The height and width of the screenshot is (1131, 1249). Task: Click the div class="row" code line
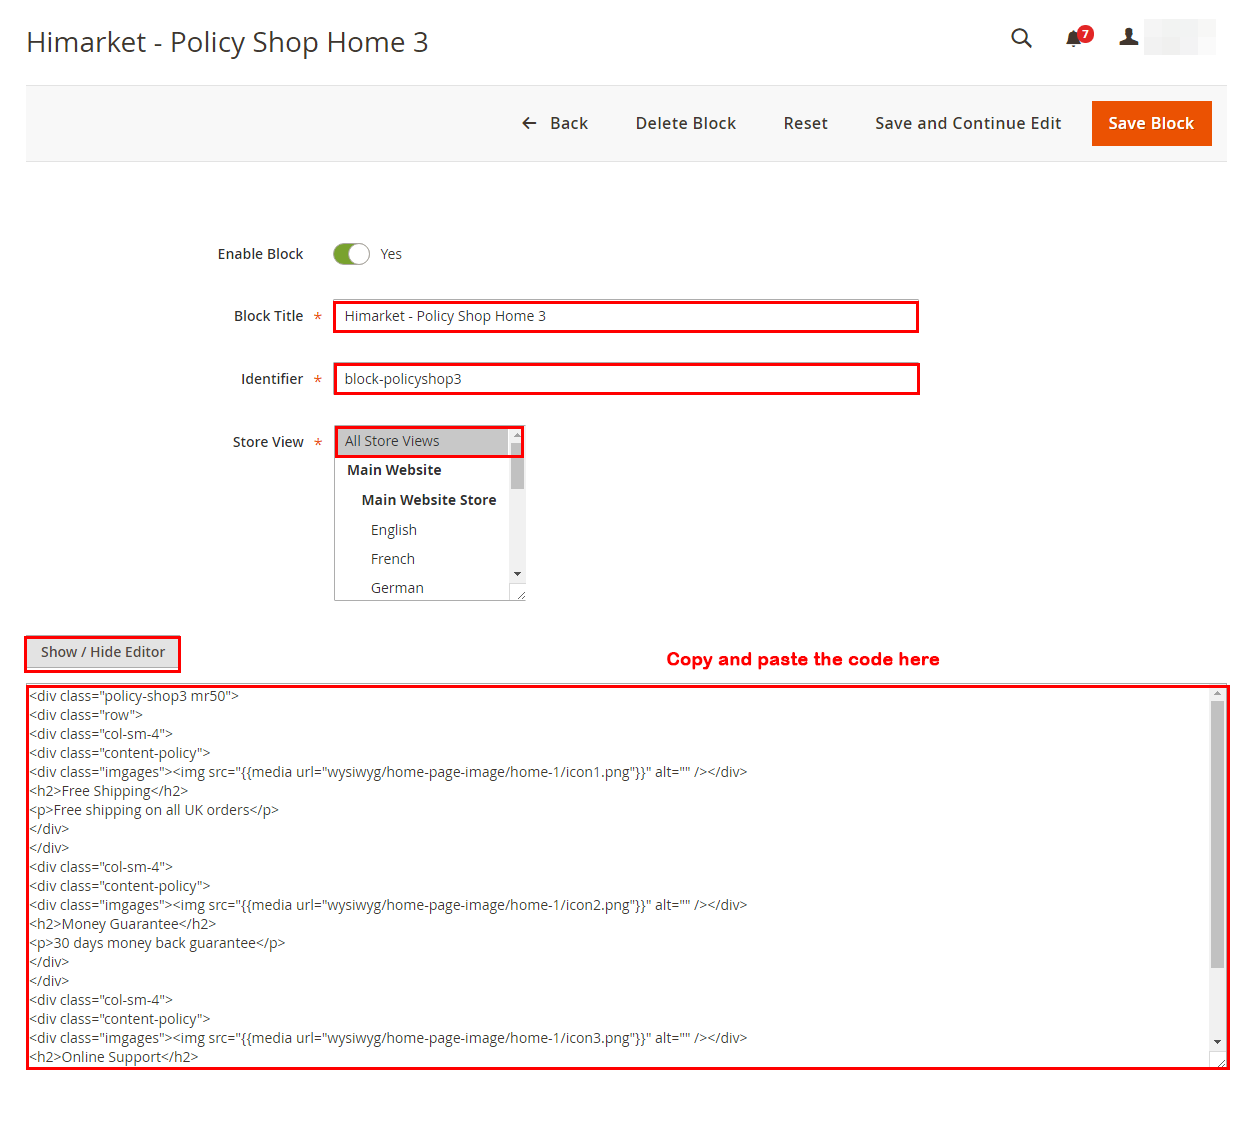point(87,715)
